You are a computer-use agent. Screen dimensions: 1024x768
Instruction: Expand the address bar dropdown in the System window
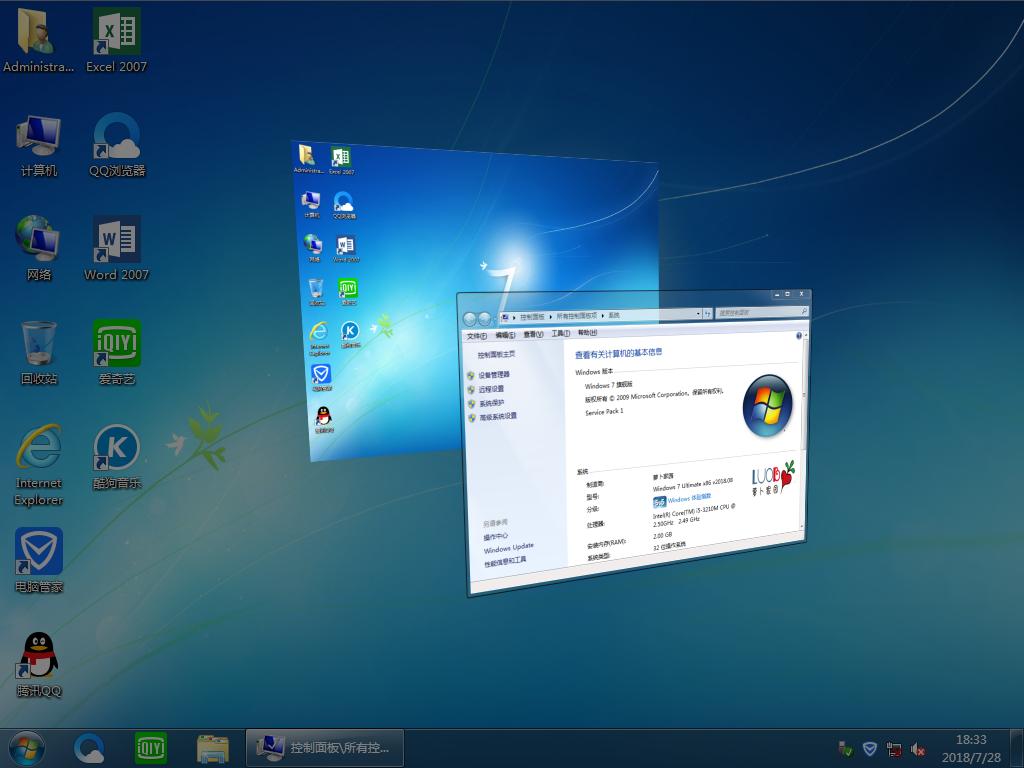coord(697,314)
